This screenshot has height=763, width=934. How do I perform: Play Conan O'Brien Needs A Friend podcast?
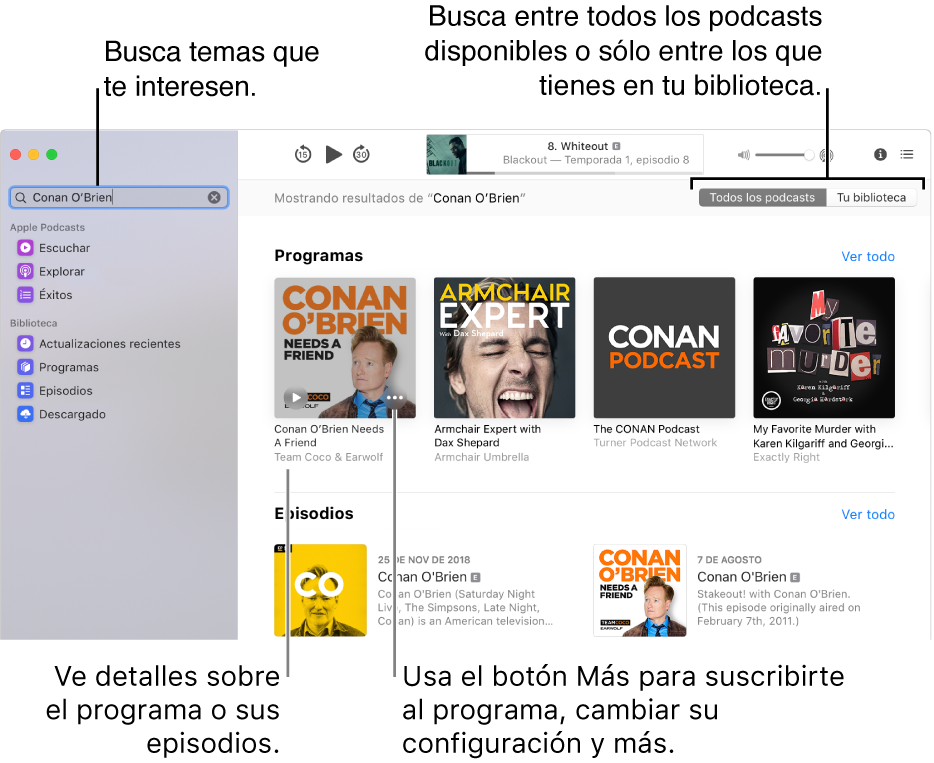click(295, 397)
